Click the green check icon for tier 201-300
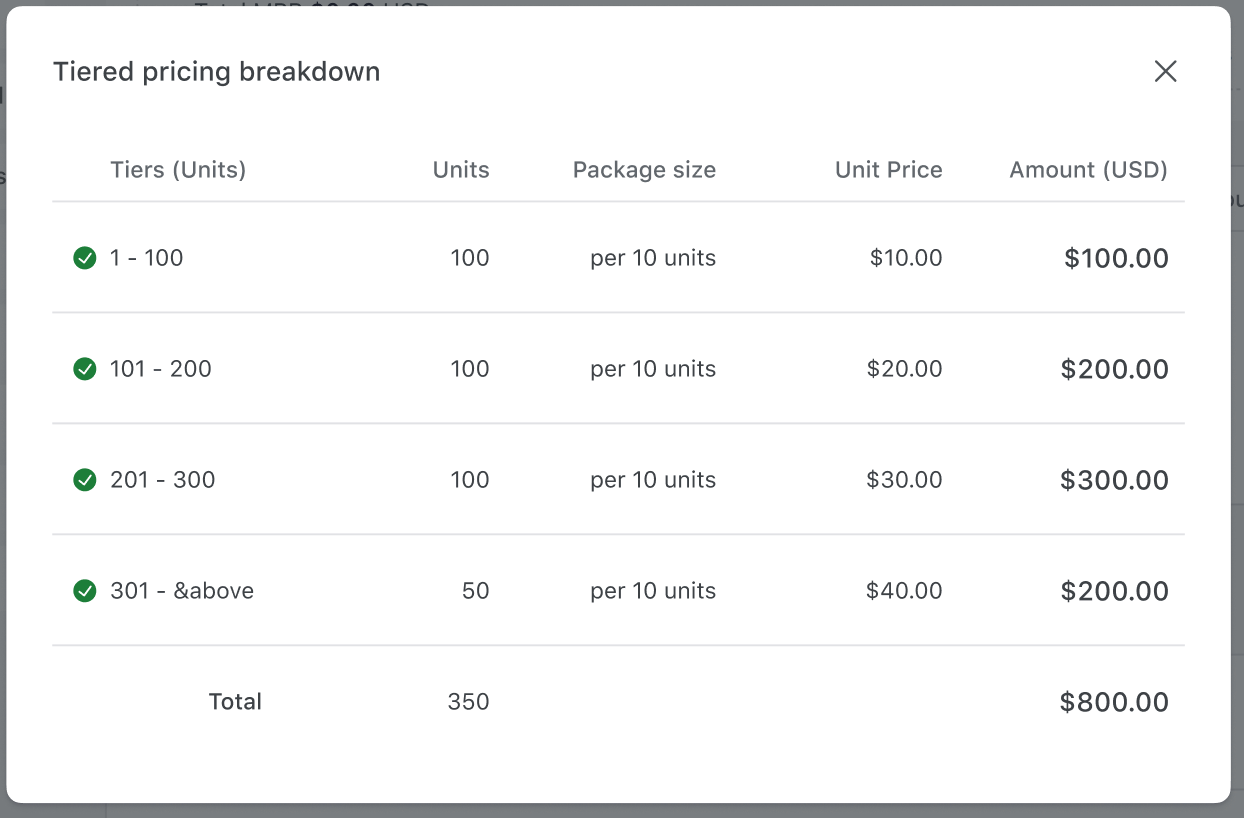Viewport: 1244px width, 818px height. [x=85, y=479]
